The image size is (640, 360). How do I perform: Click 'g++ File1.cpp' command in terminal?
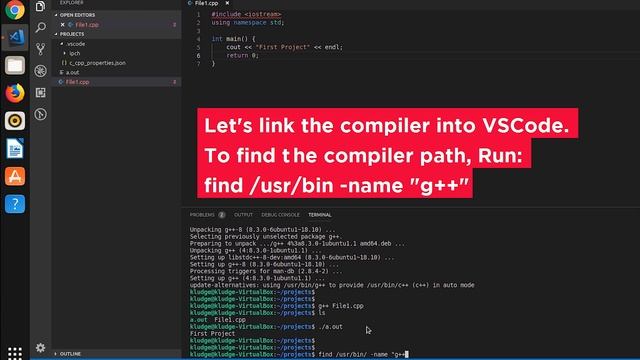[x=341, y=306]
